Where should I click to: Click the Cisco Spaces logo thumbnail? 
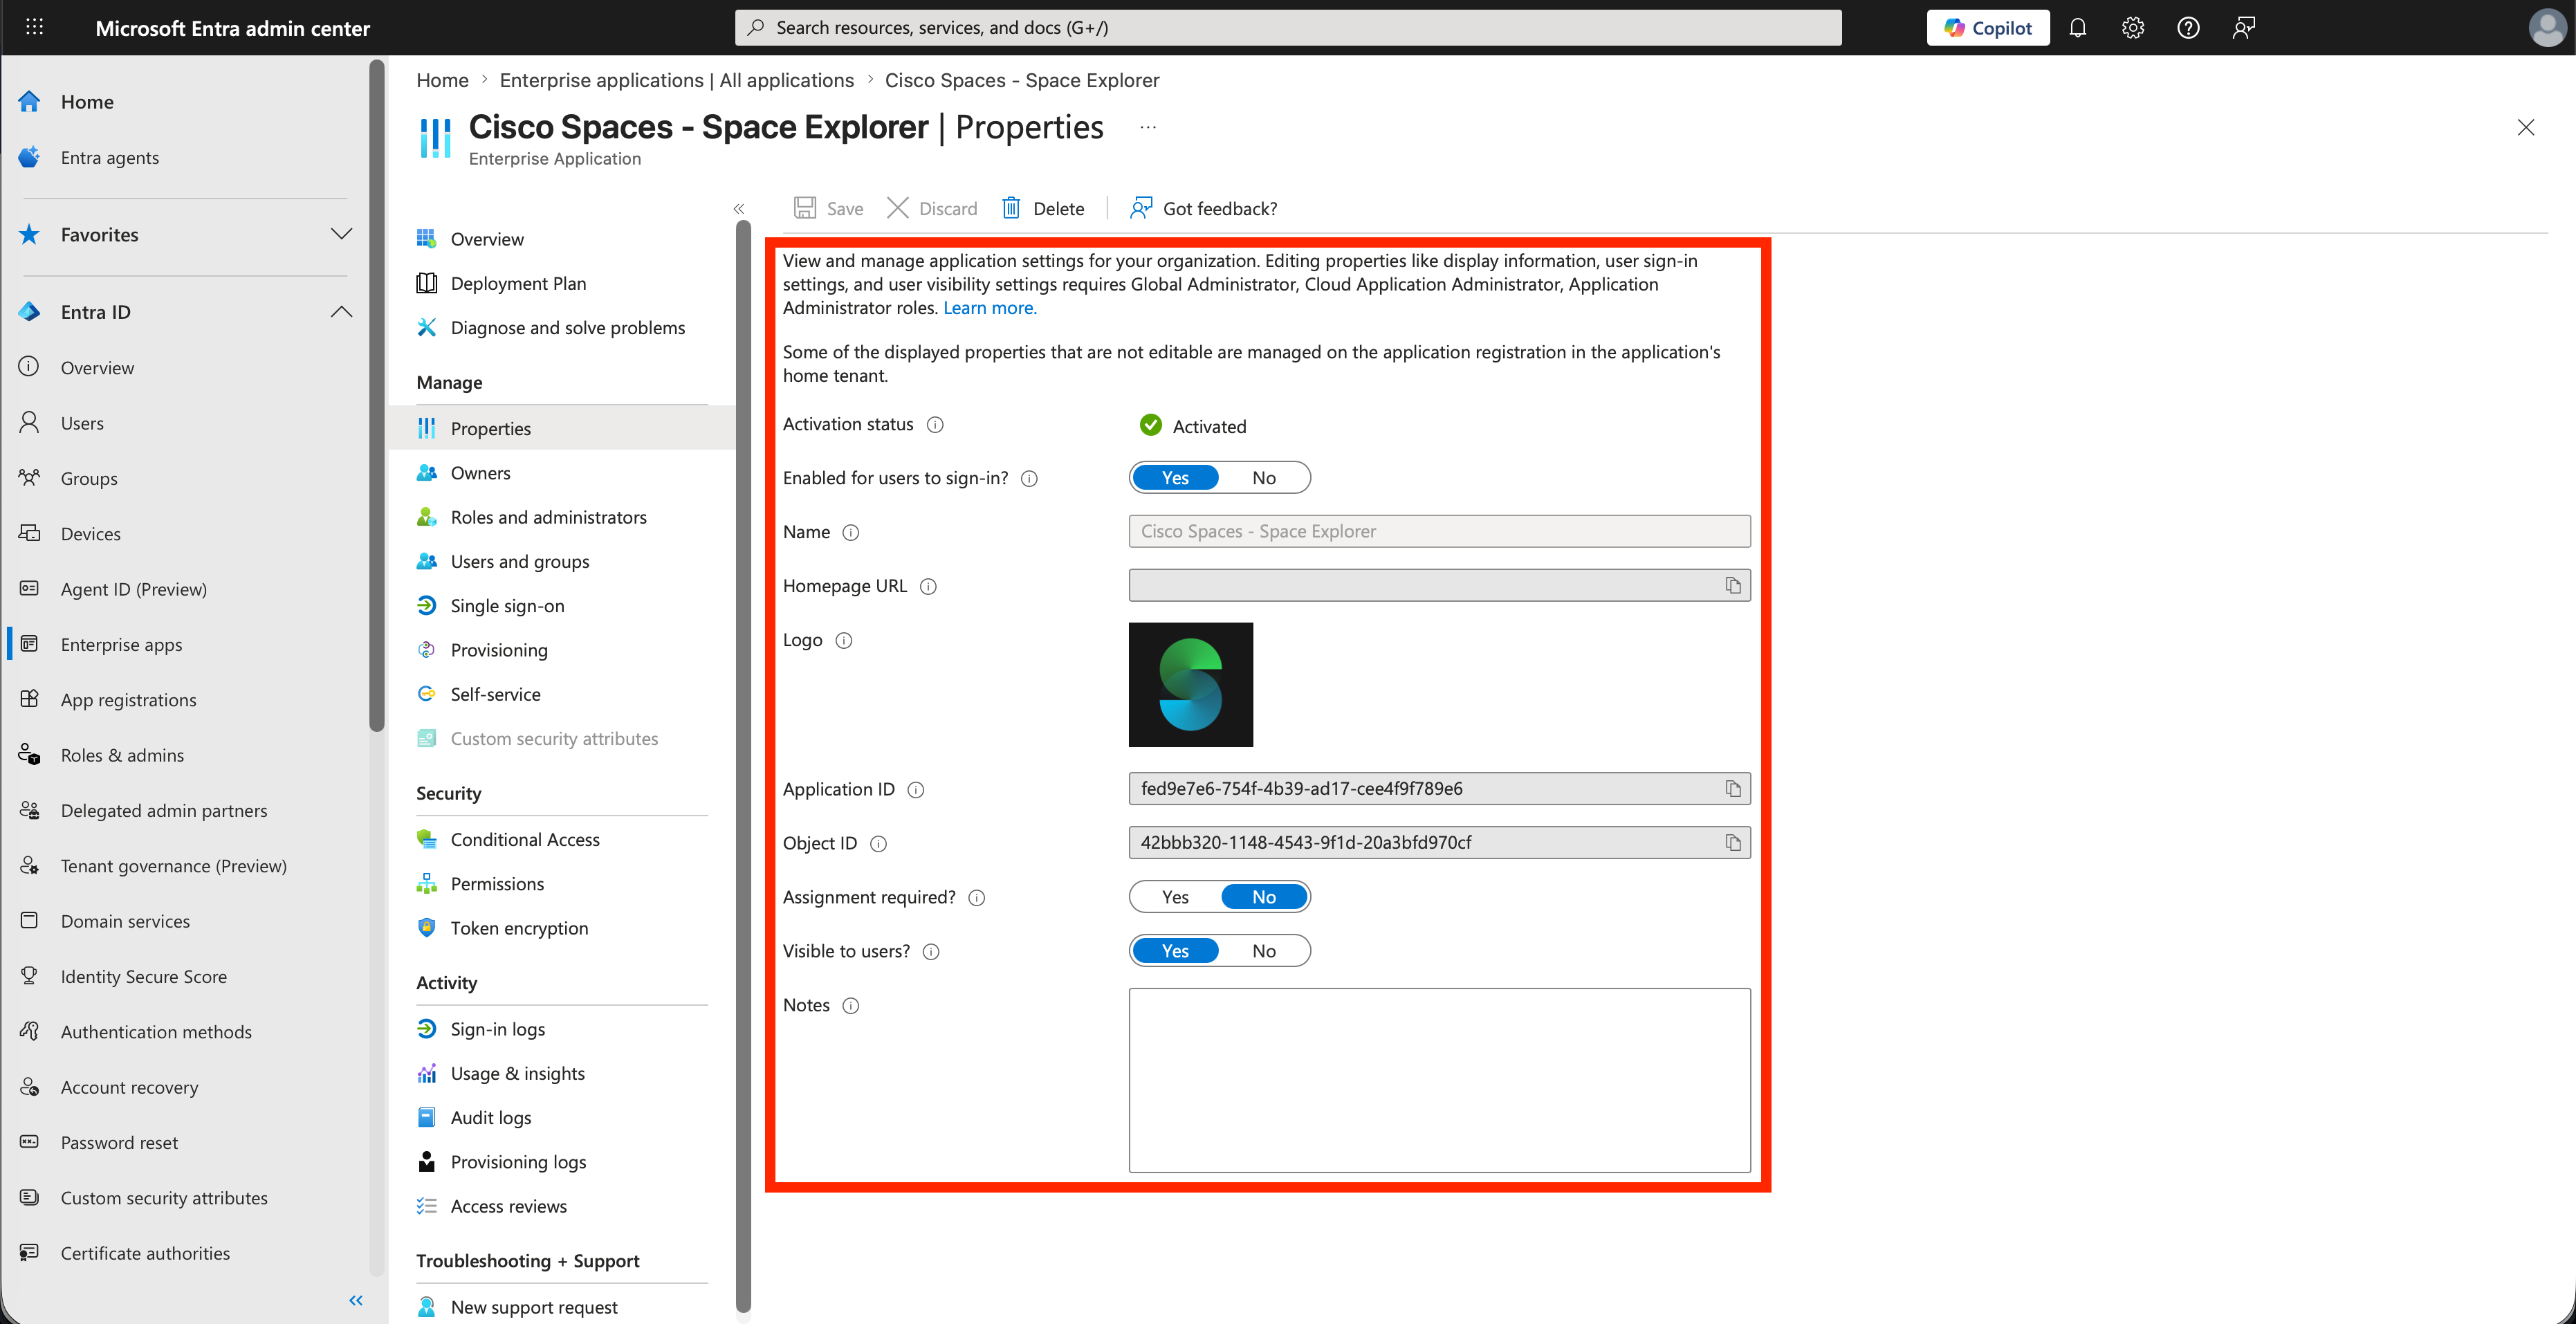pyautogui.click(x=1190, y=685)
